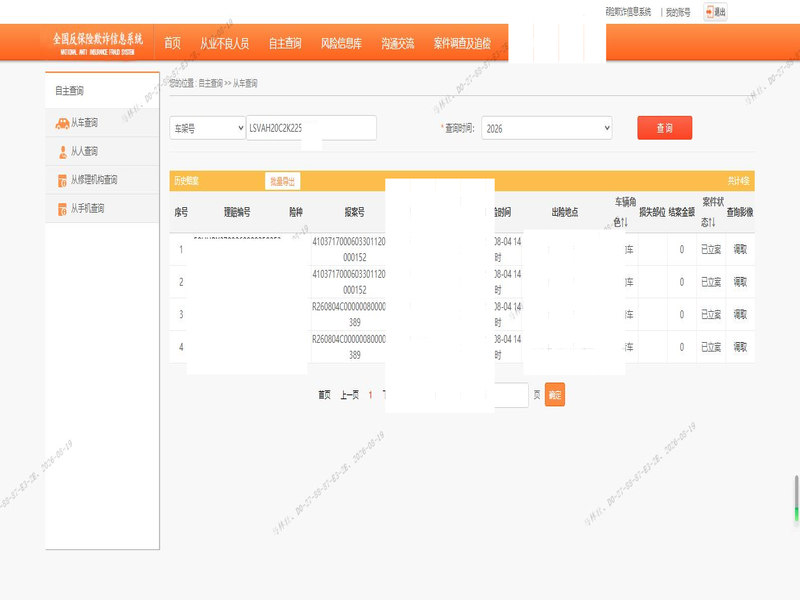The height and width of the screenshot is (600, 800).
Task: Click the orange 确定 page jump button
Action: point(555,394)
